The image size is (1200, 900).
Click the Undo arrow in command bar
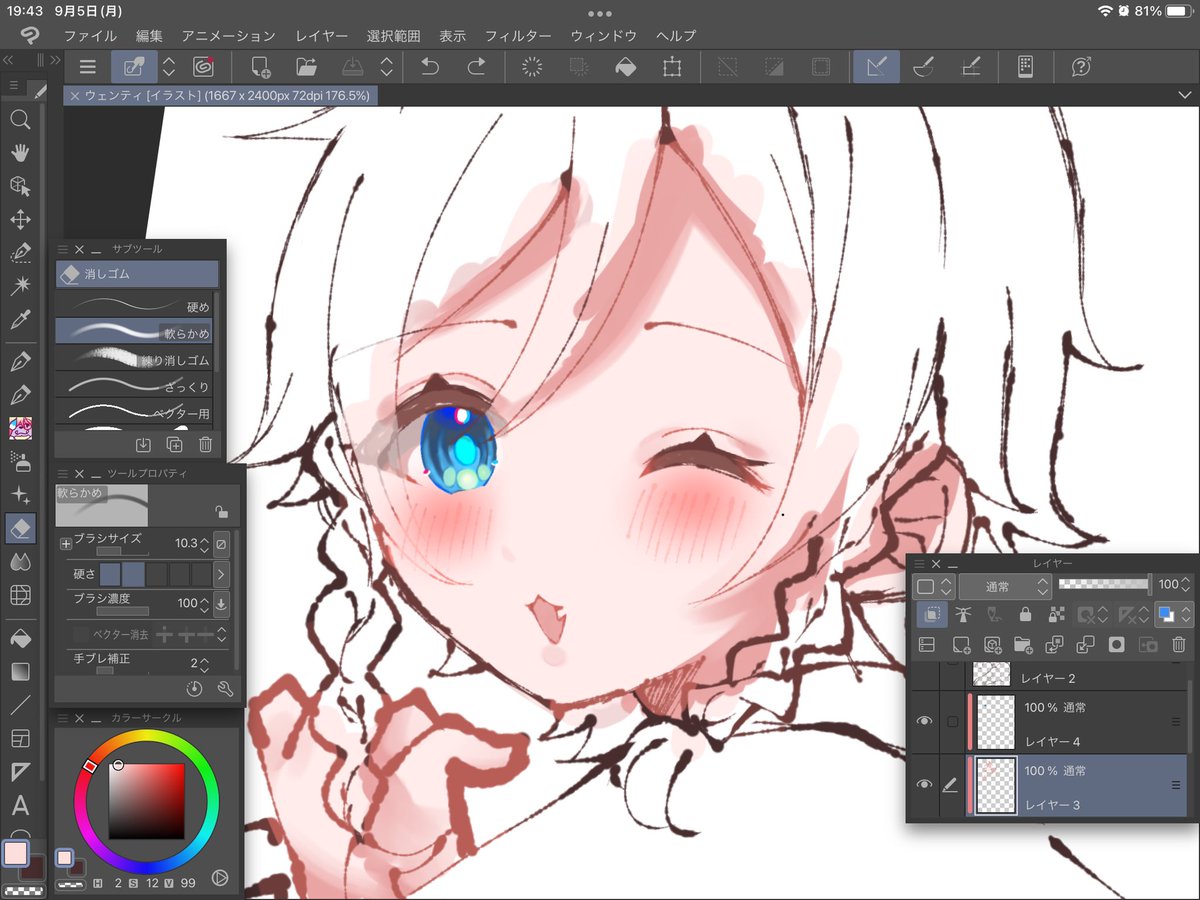click(430, 67)
